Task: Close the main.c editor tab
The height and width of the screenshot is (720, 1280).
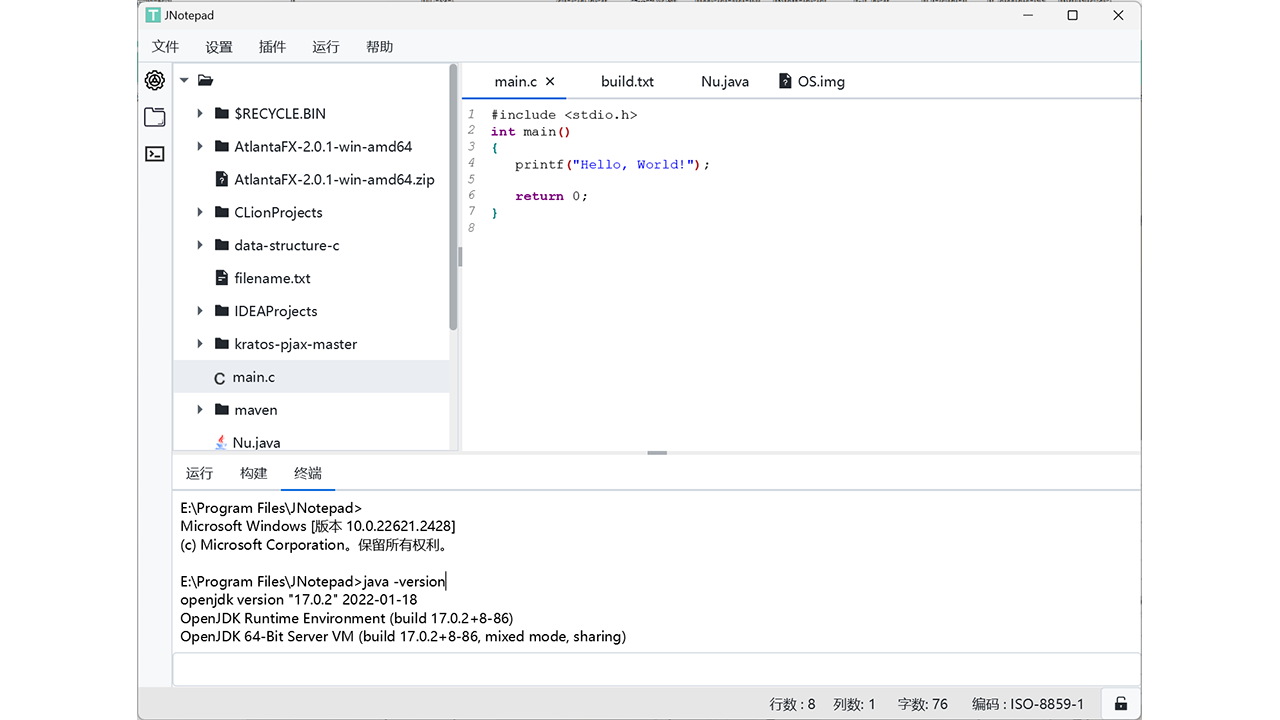Action: (x=548, y=81)
